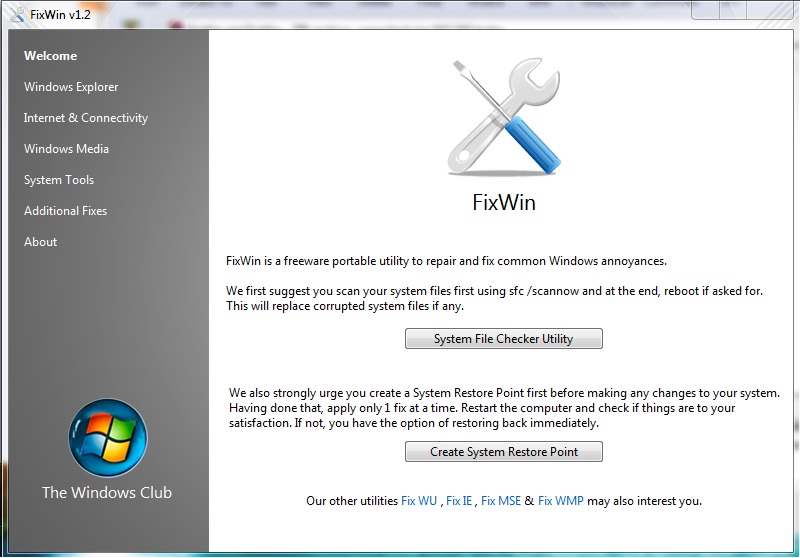Open the About page

[40, 242]
